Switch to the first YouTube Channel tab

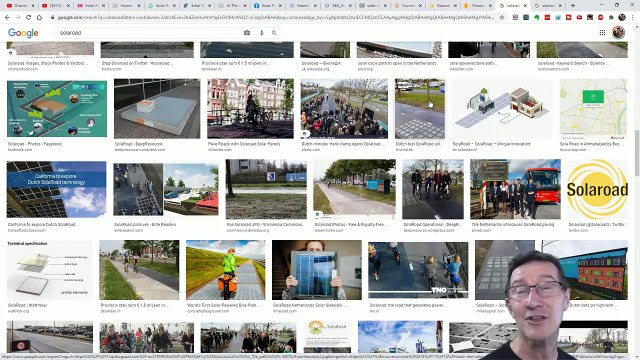point(19,6)
